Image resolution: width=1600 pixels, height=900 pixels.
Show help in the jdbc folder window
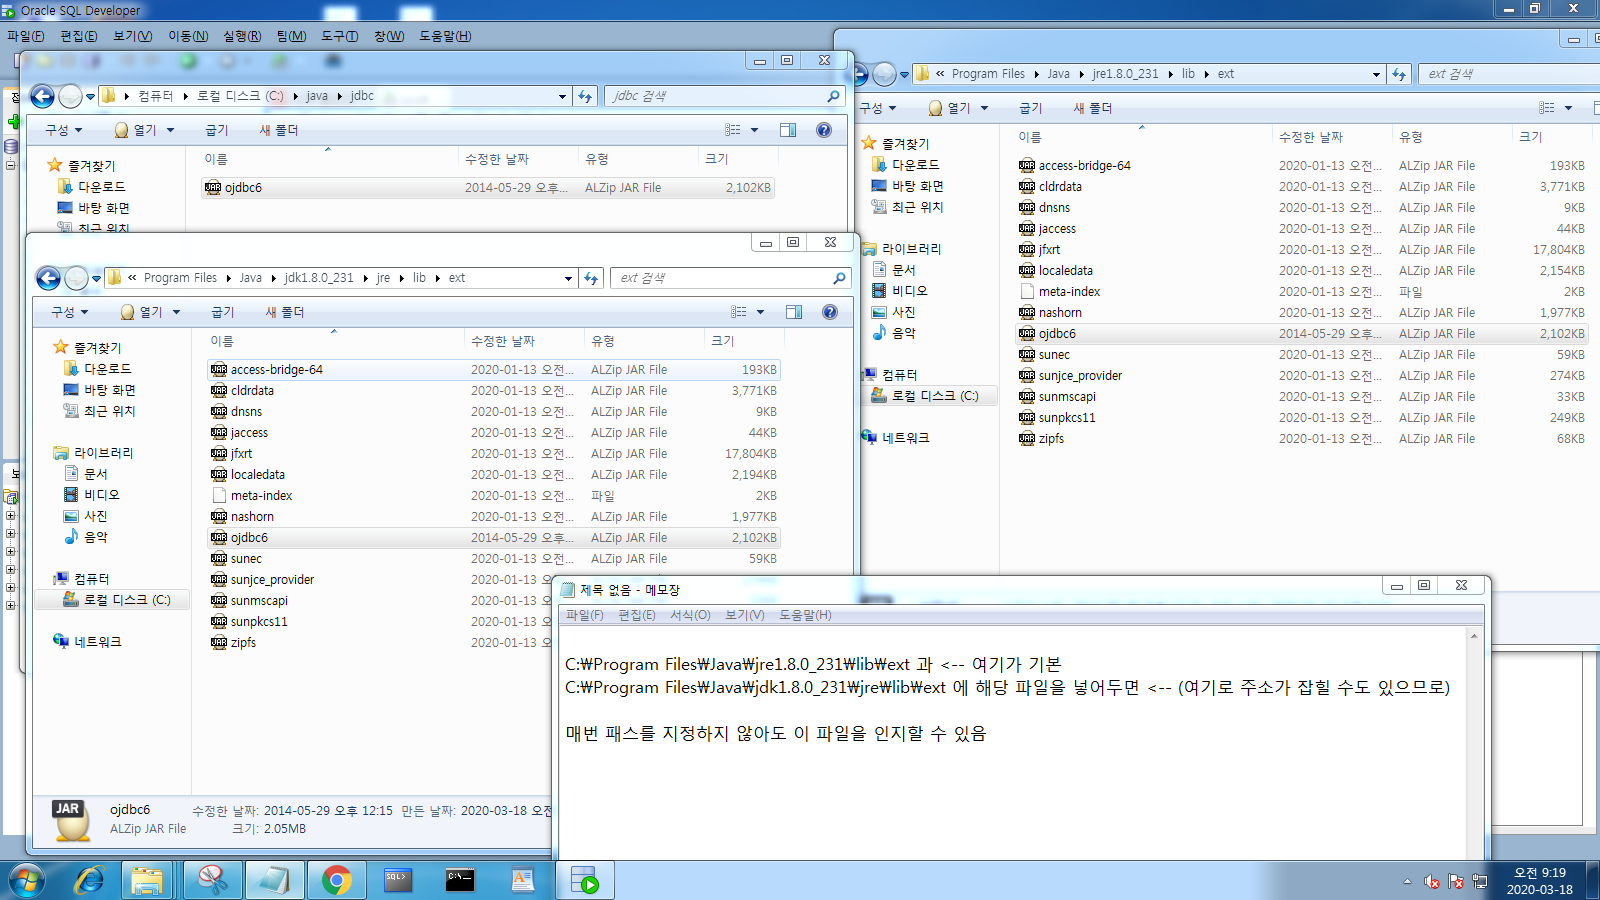pyautogui.click(x=824, y=130)
